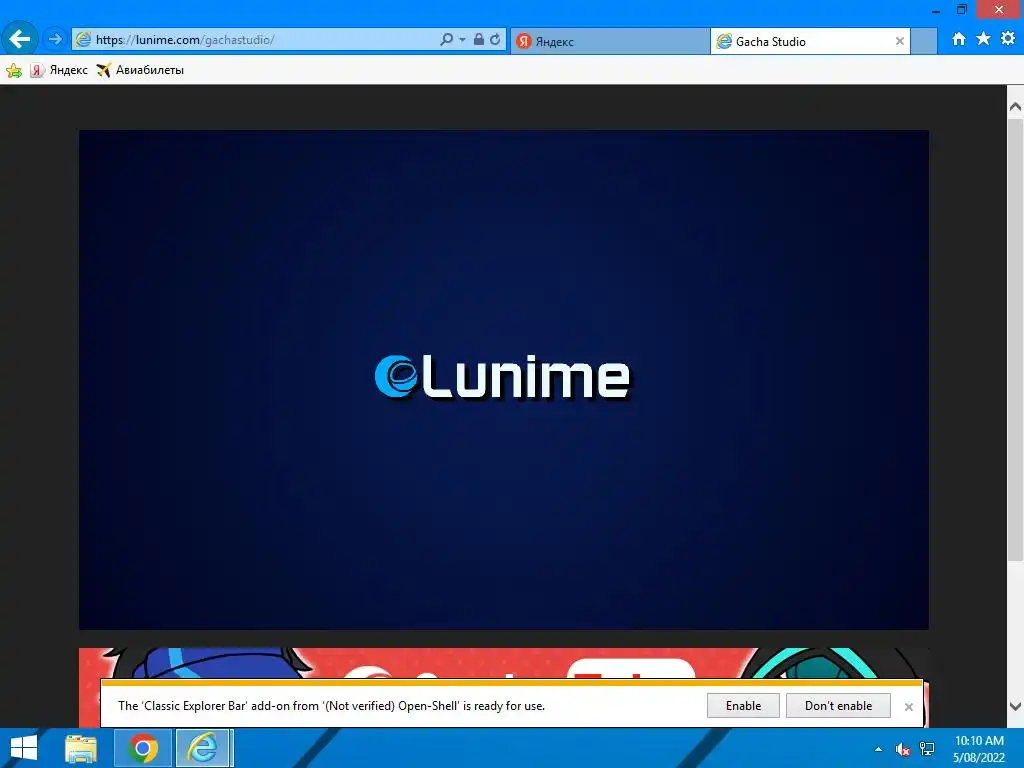Click the Lunime splash game area
Screen dimensions: 1024x768
(504, 379)
